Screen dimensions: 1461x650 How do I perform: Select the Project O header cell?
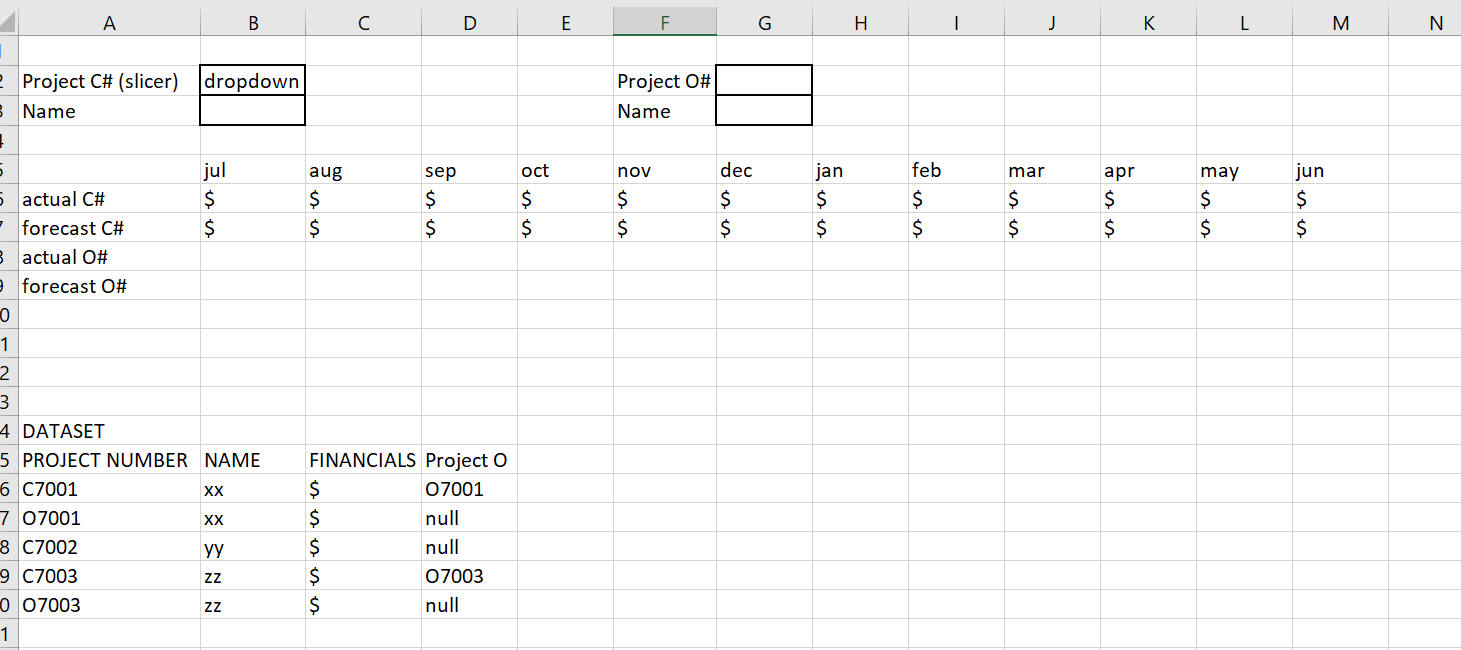tap(469, 460)
